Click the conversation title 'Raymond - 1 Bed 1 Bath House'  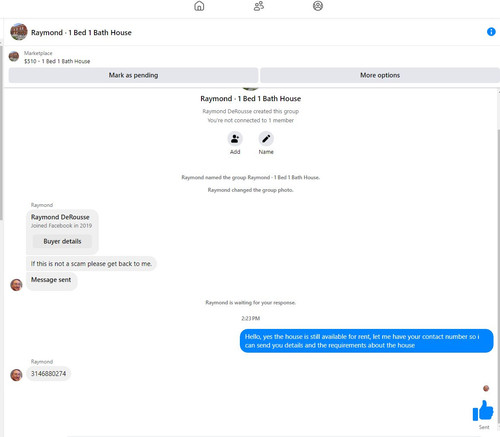point(81,33)
